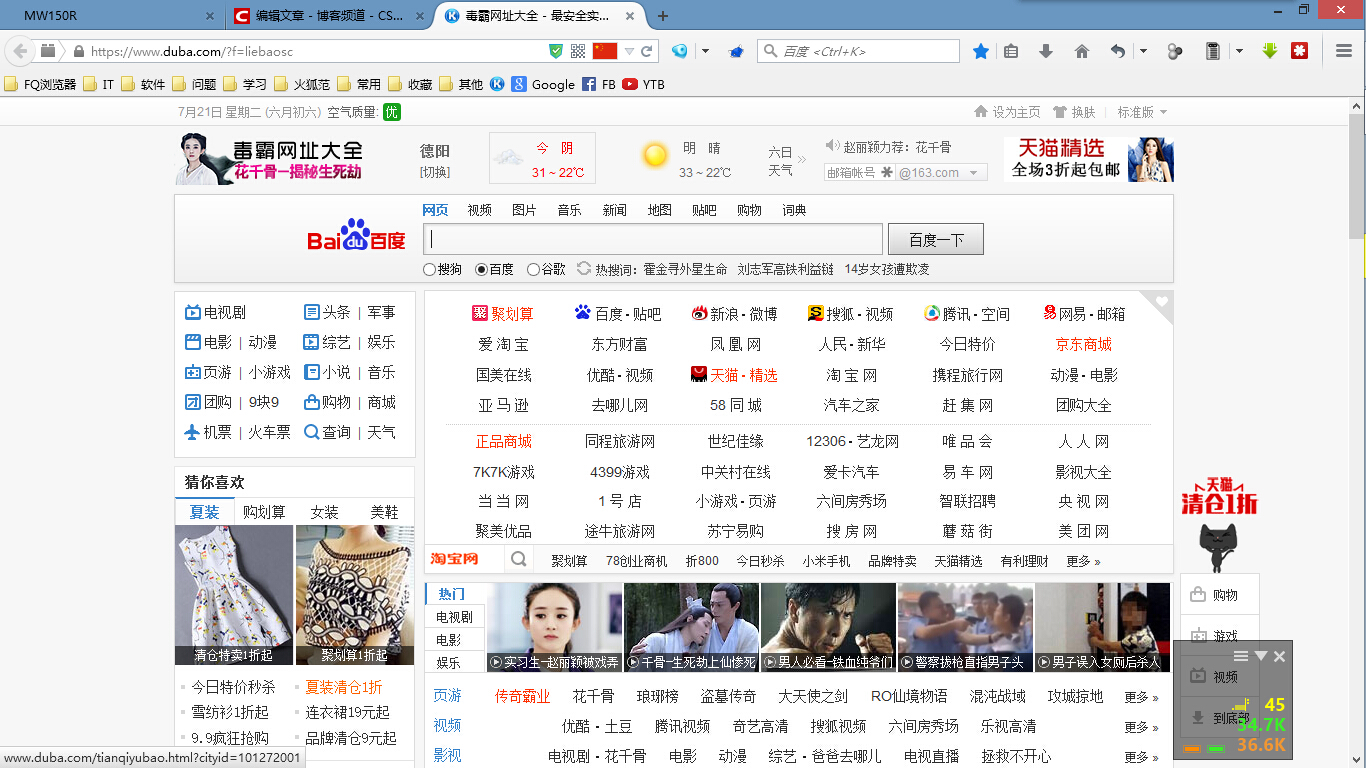Bookmark this page with the blue star icon
Screen dimensions: 1366x768
(x=981, y=51)
